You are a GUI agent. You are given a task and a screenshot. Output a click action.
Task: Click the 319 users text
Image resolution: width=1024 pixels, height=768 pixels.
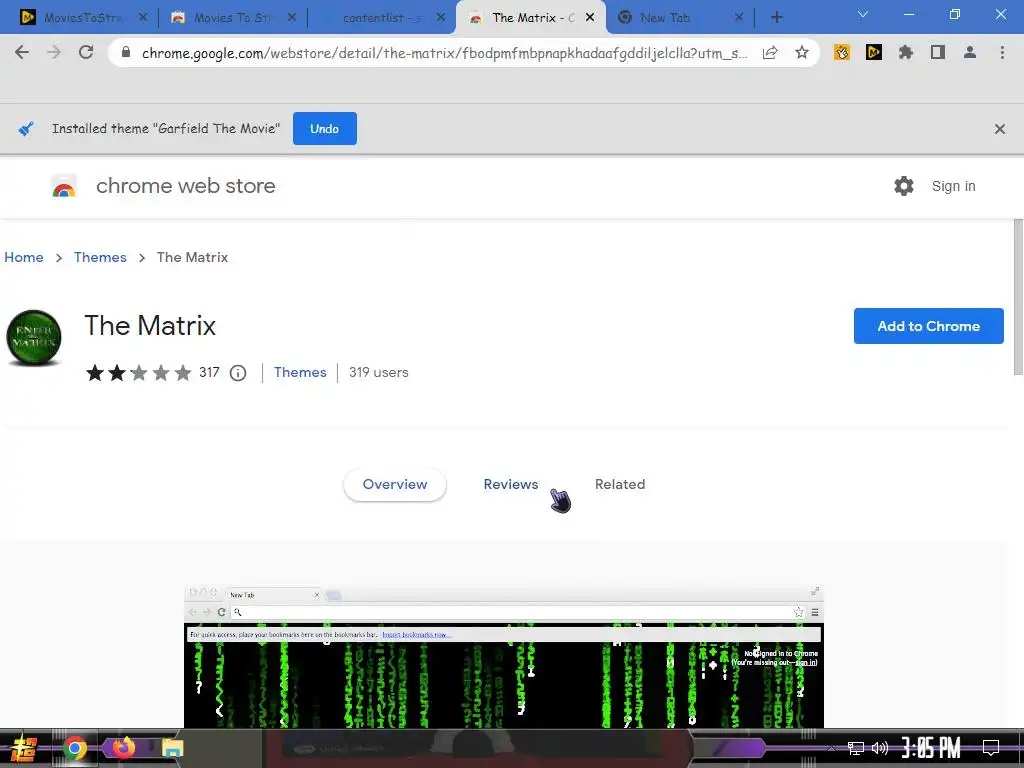tap(379, 372)
